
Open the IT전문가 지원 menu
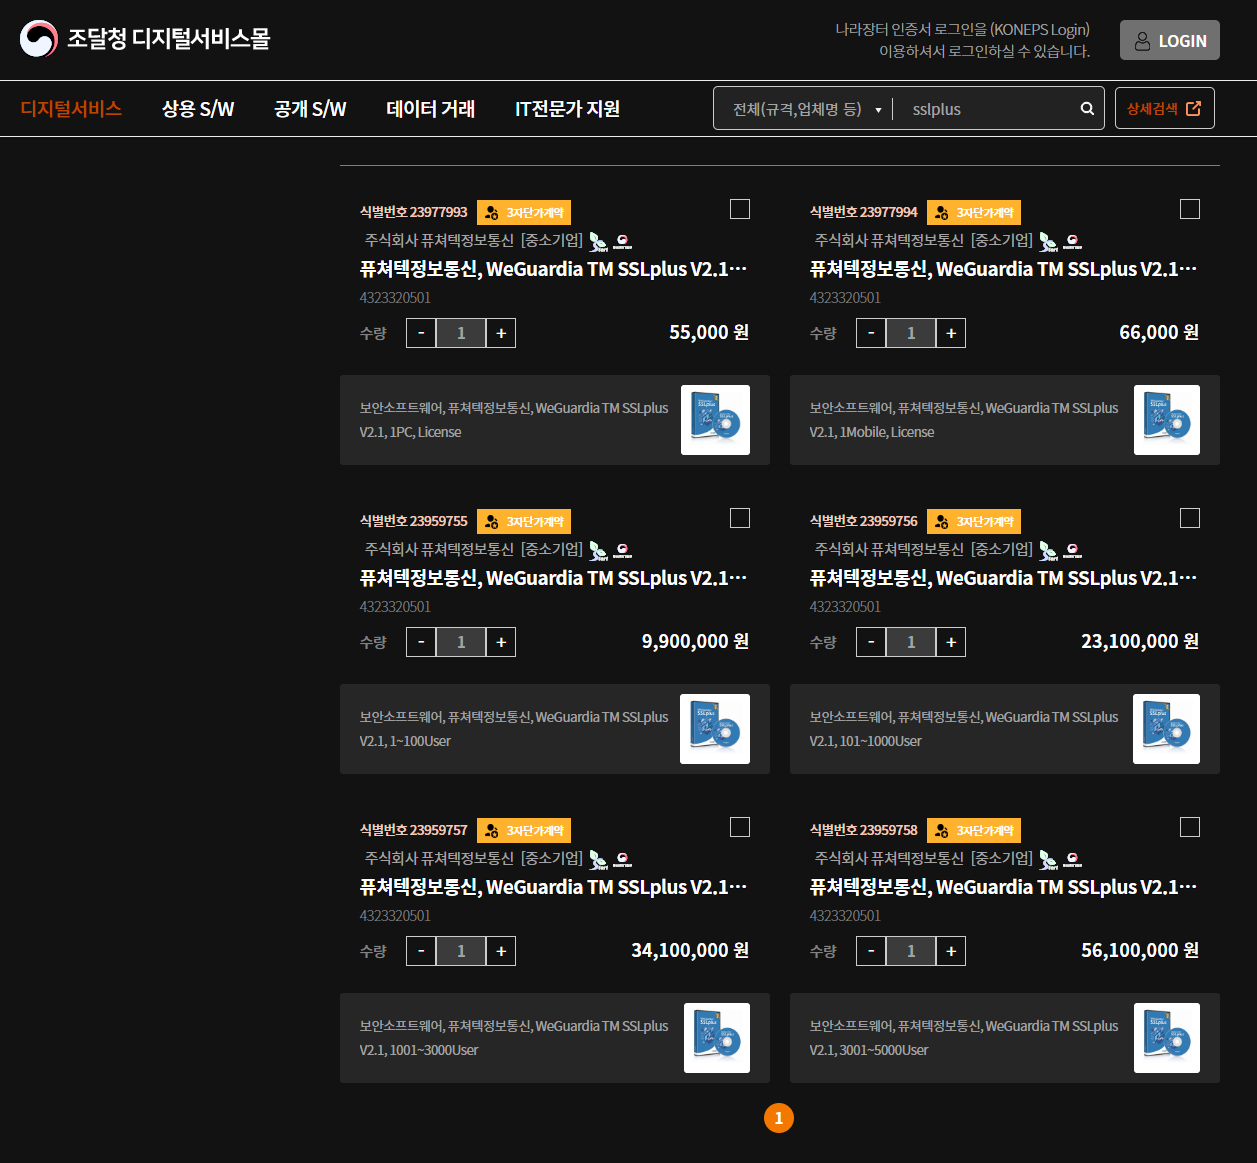[x=567, y=109]
